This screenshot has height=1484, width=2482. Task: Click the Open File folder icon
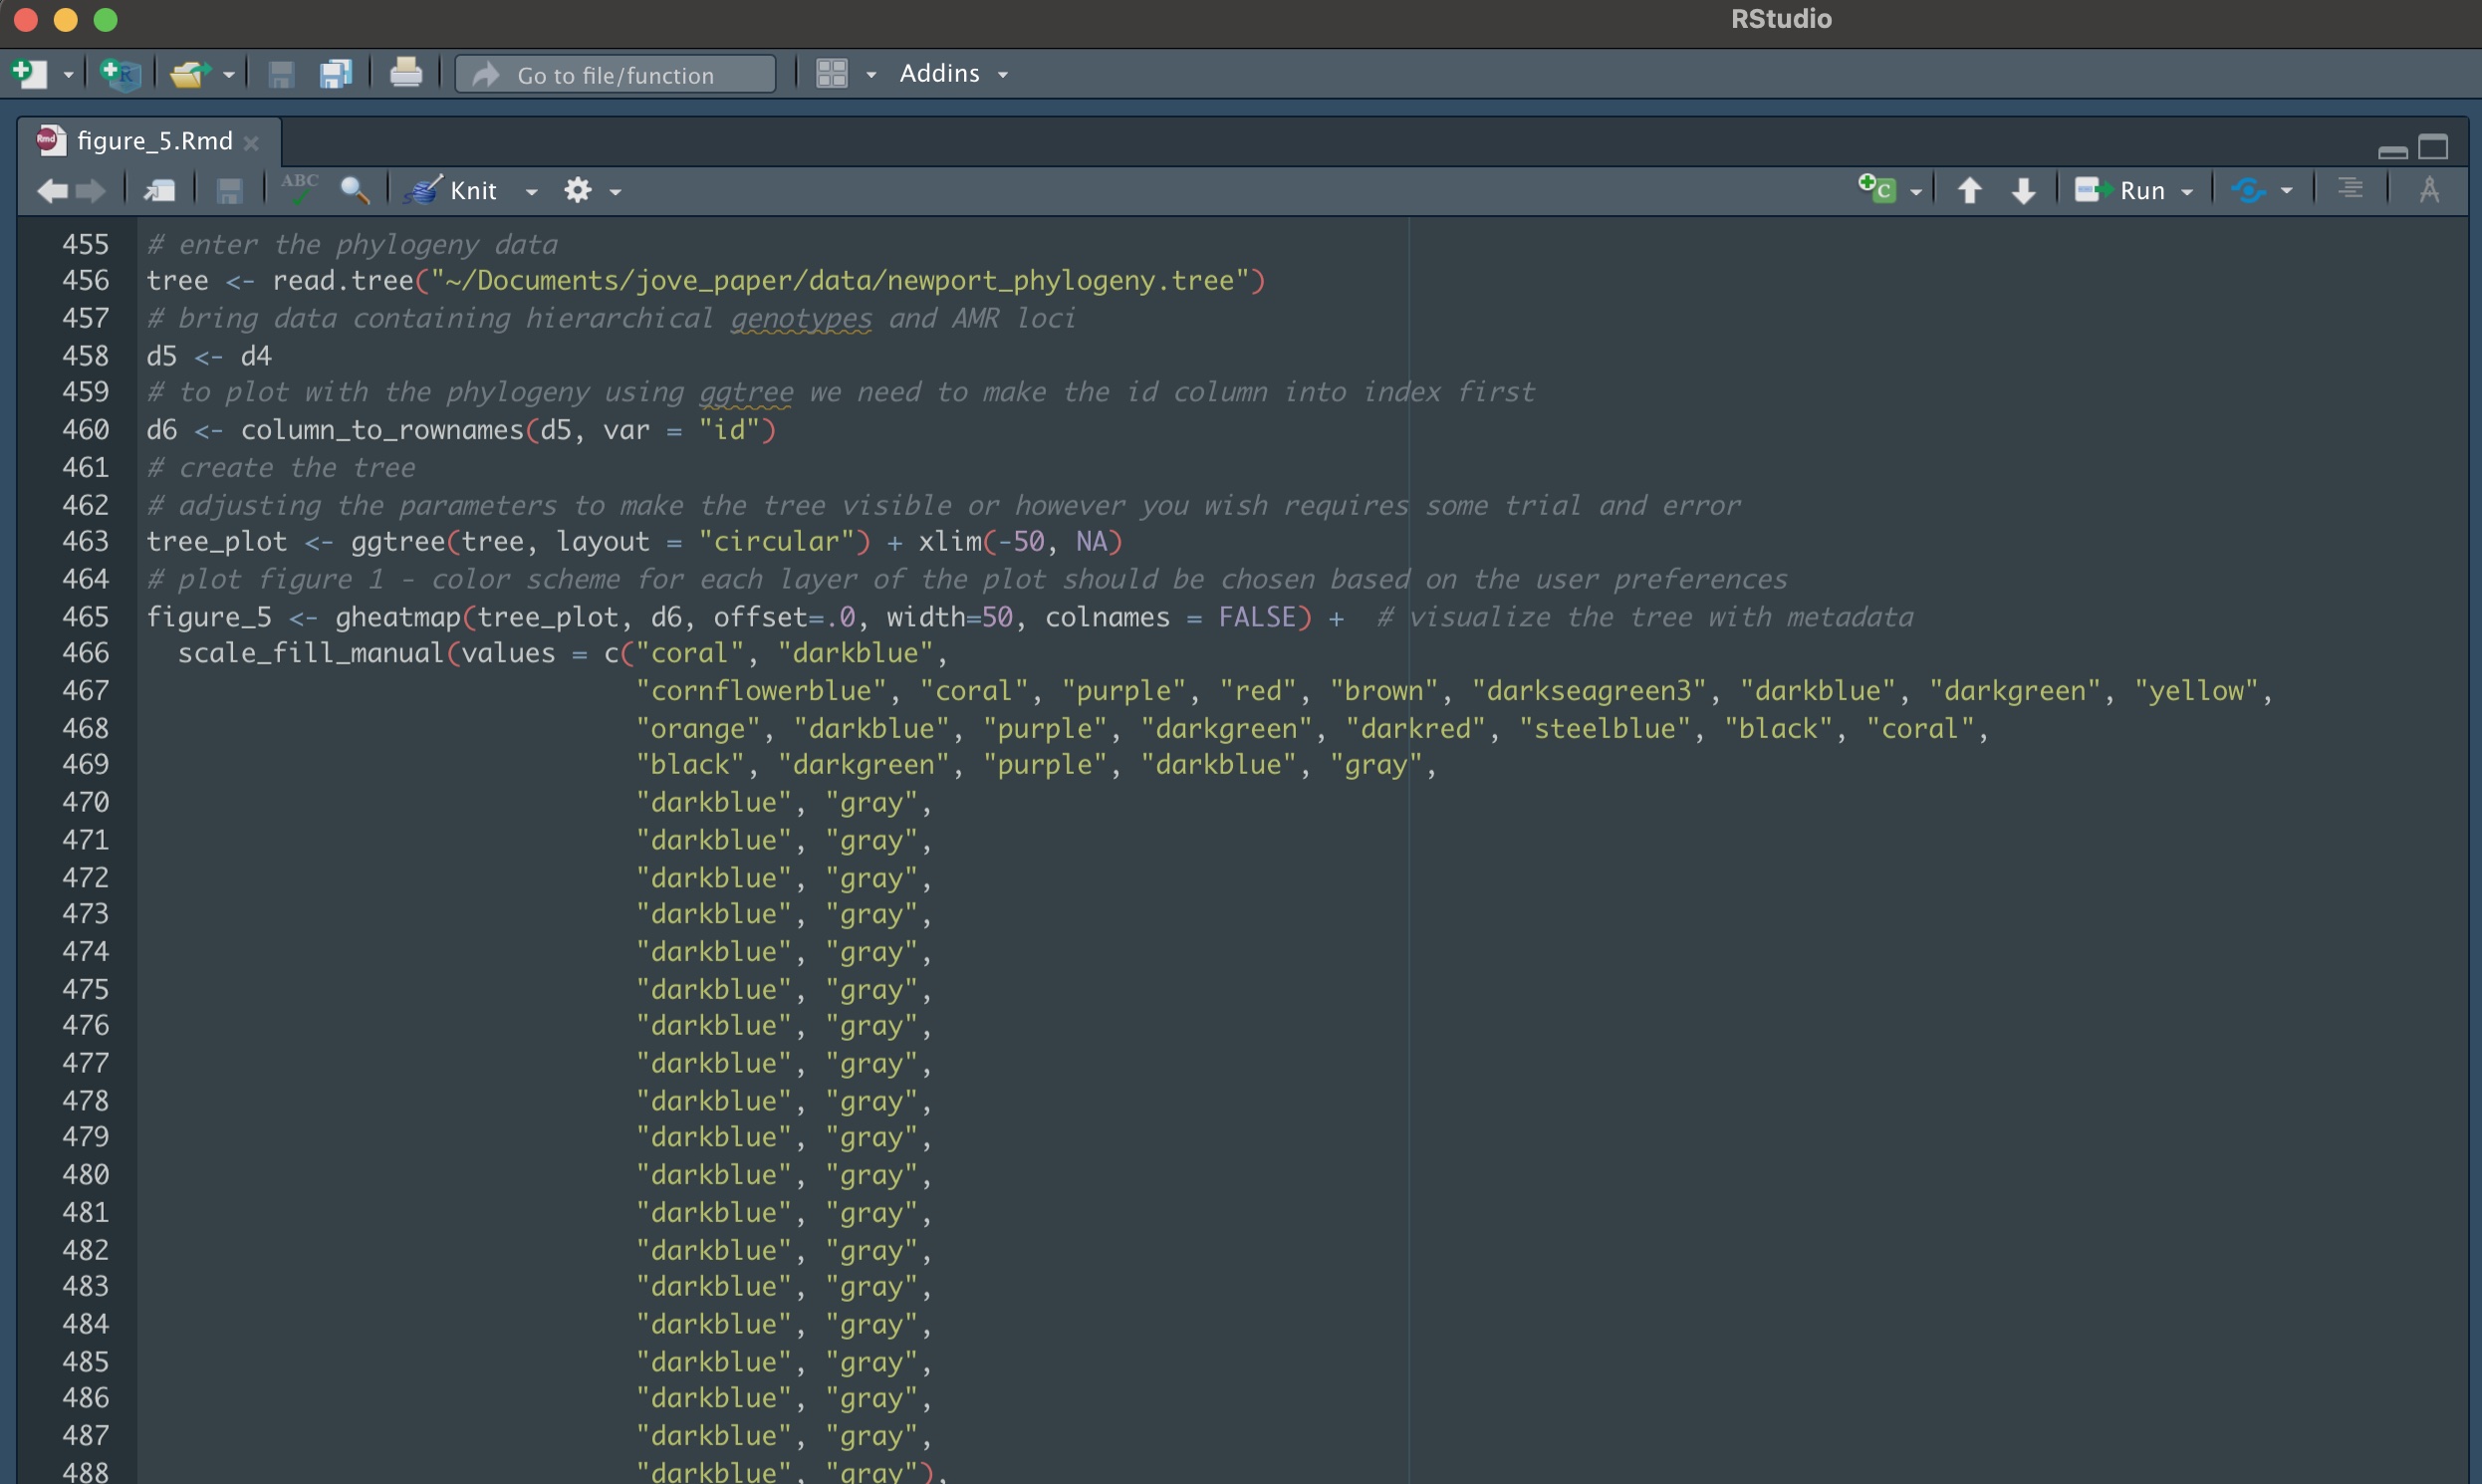click(188, 74)
